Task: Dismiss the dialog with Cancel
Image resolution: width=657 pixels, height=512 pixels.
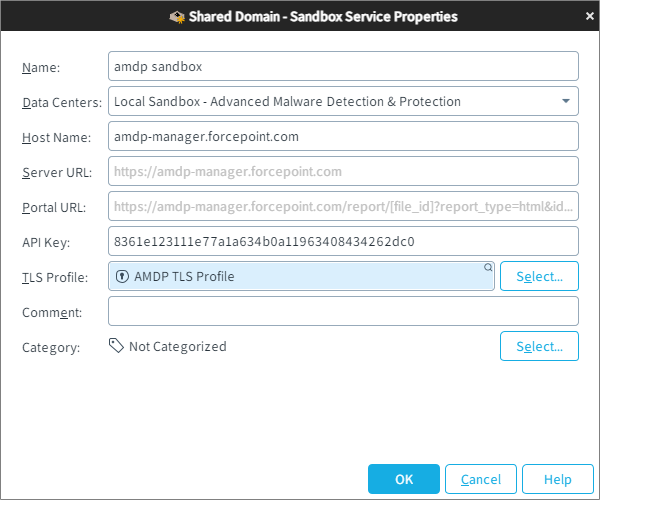Action: tap(480, 479)
